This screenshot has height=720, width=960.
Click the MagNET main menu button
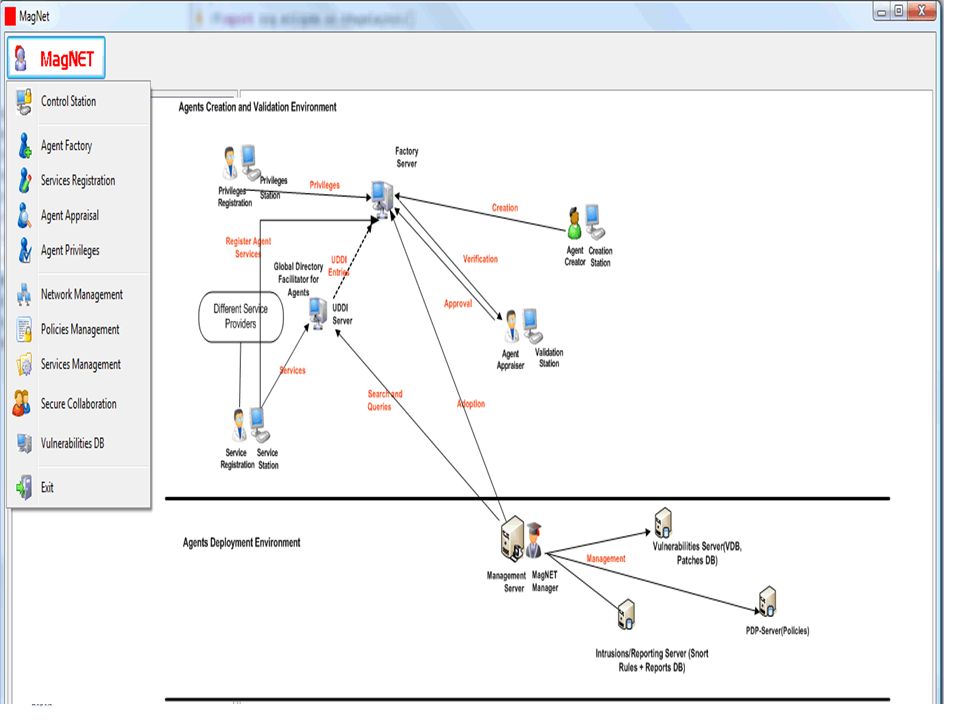[x=56, y=58]
